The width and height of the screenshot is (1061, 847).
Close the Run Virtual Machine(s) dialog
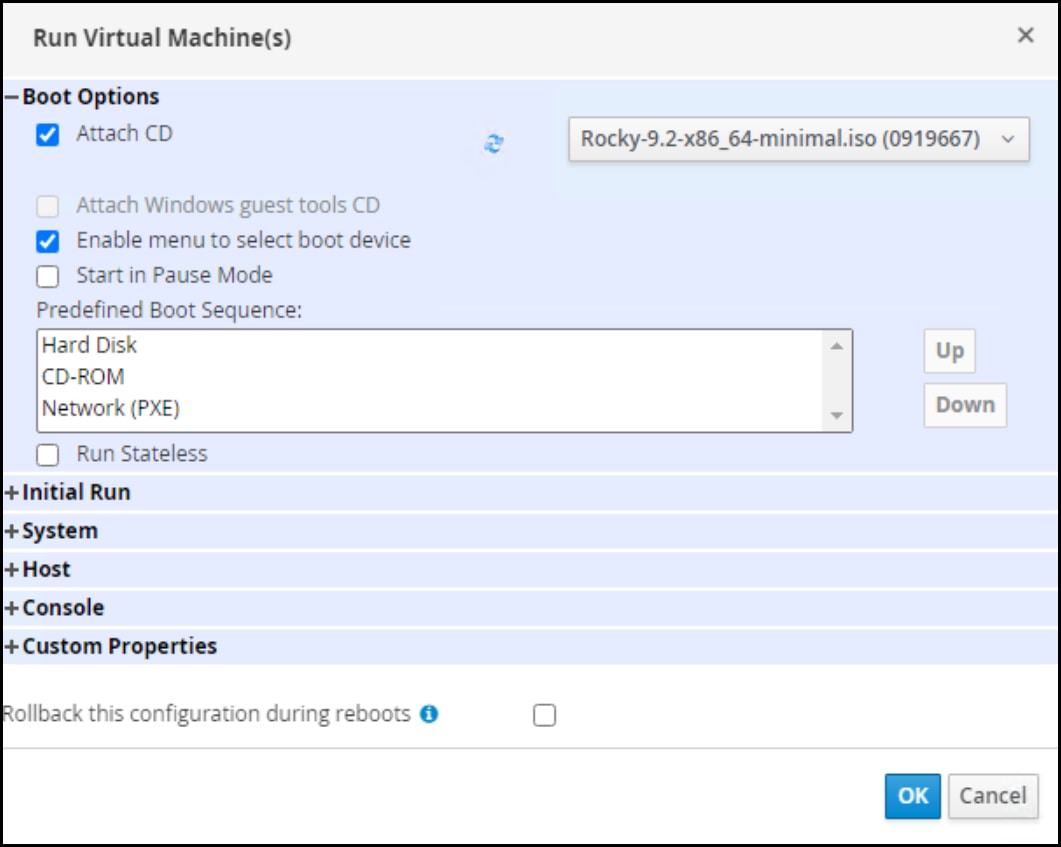(x=1026, y=35)
